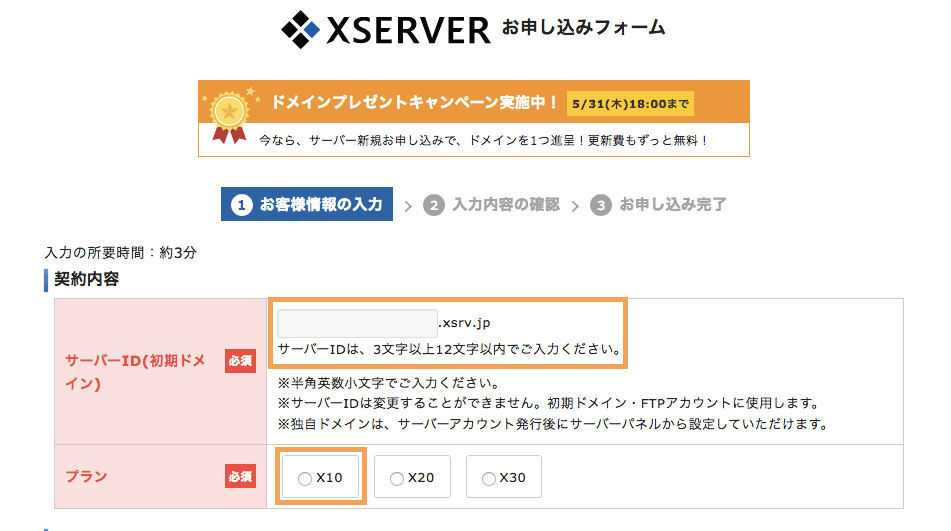
Task: Select the X10 plan radio button
Action: tap(304, 479)
